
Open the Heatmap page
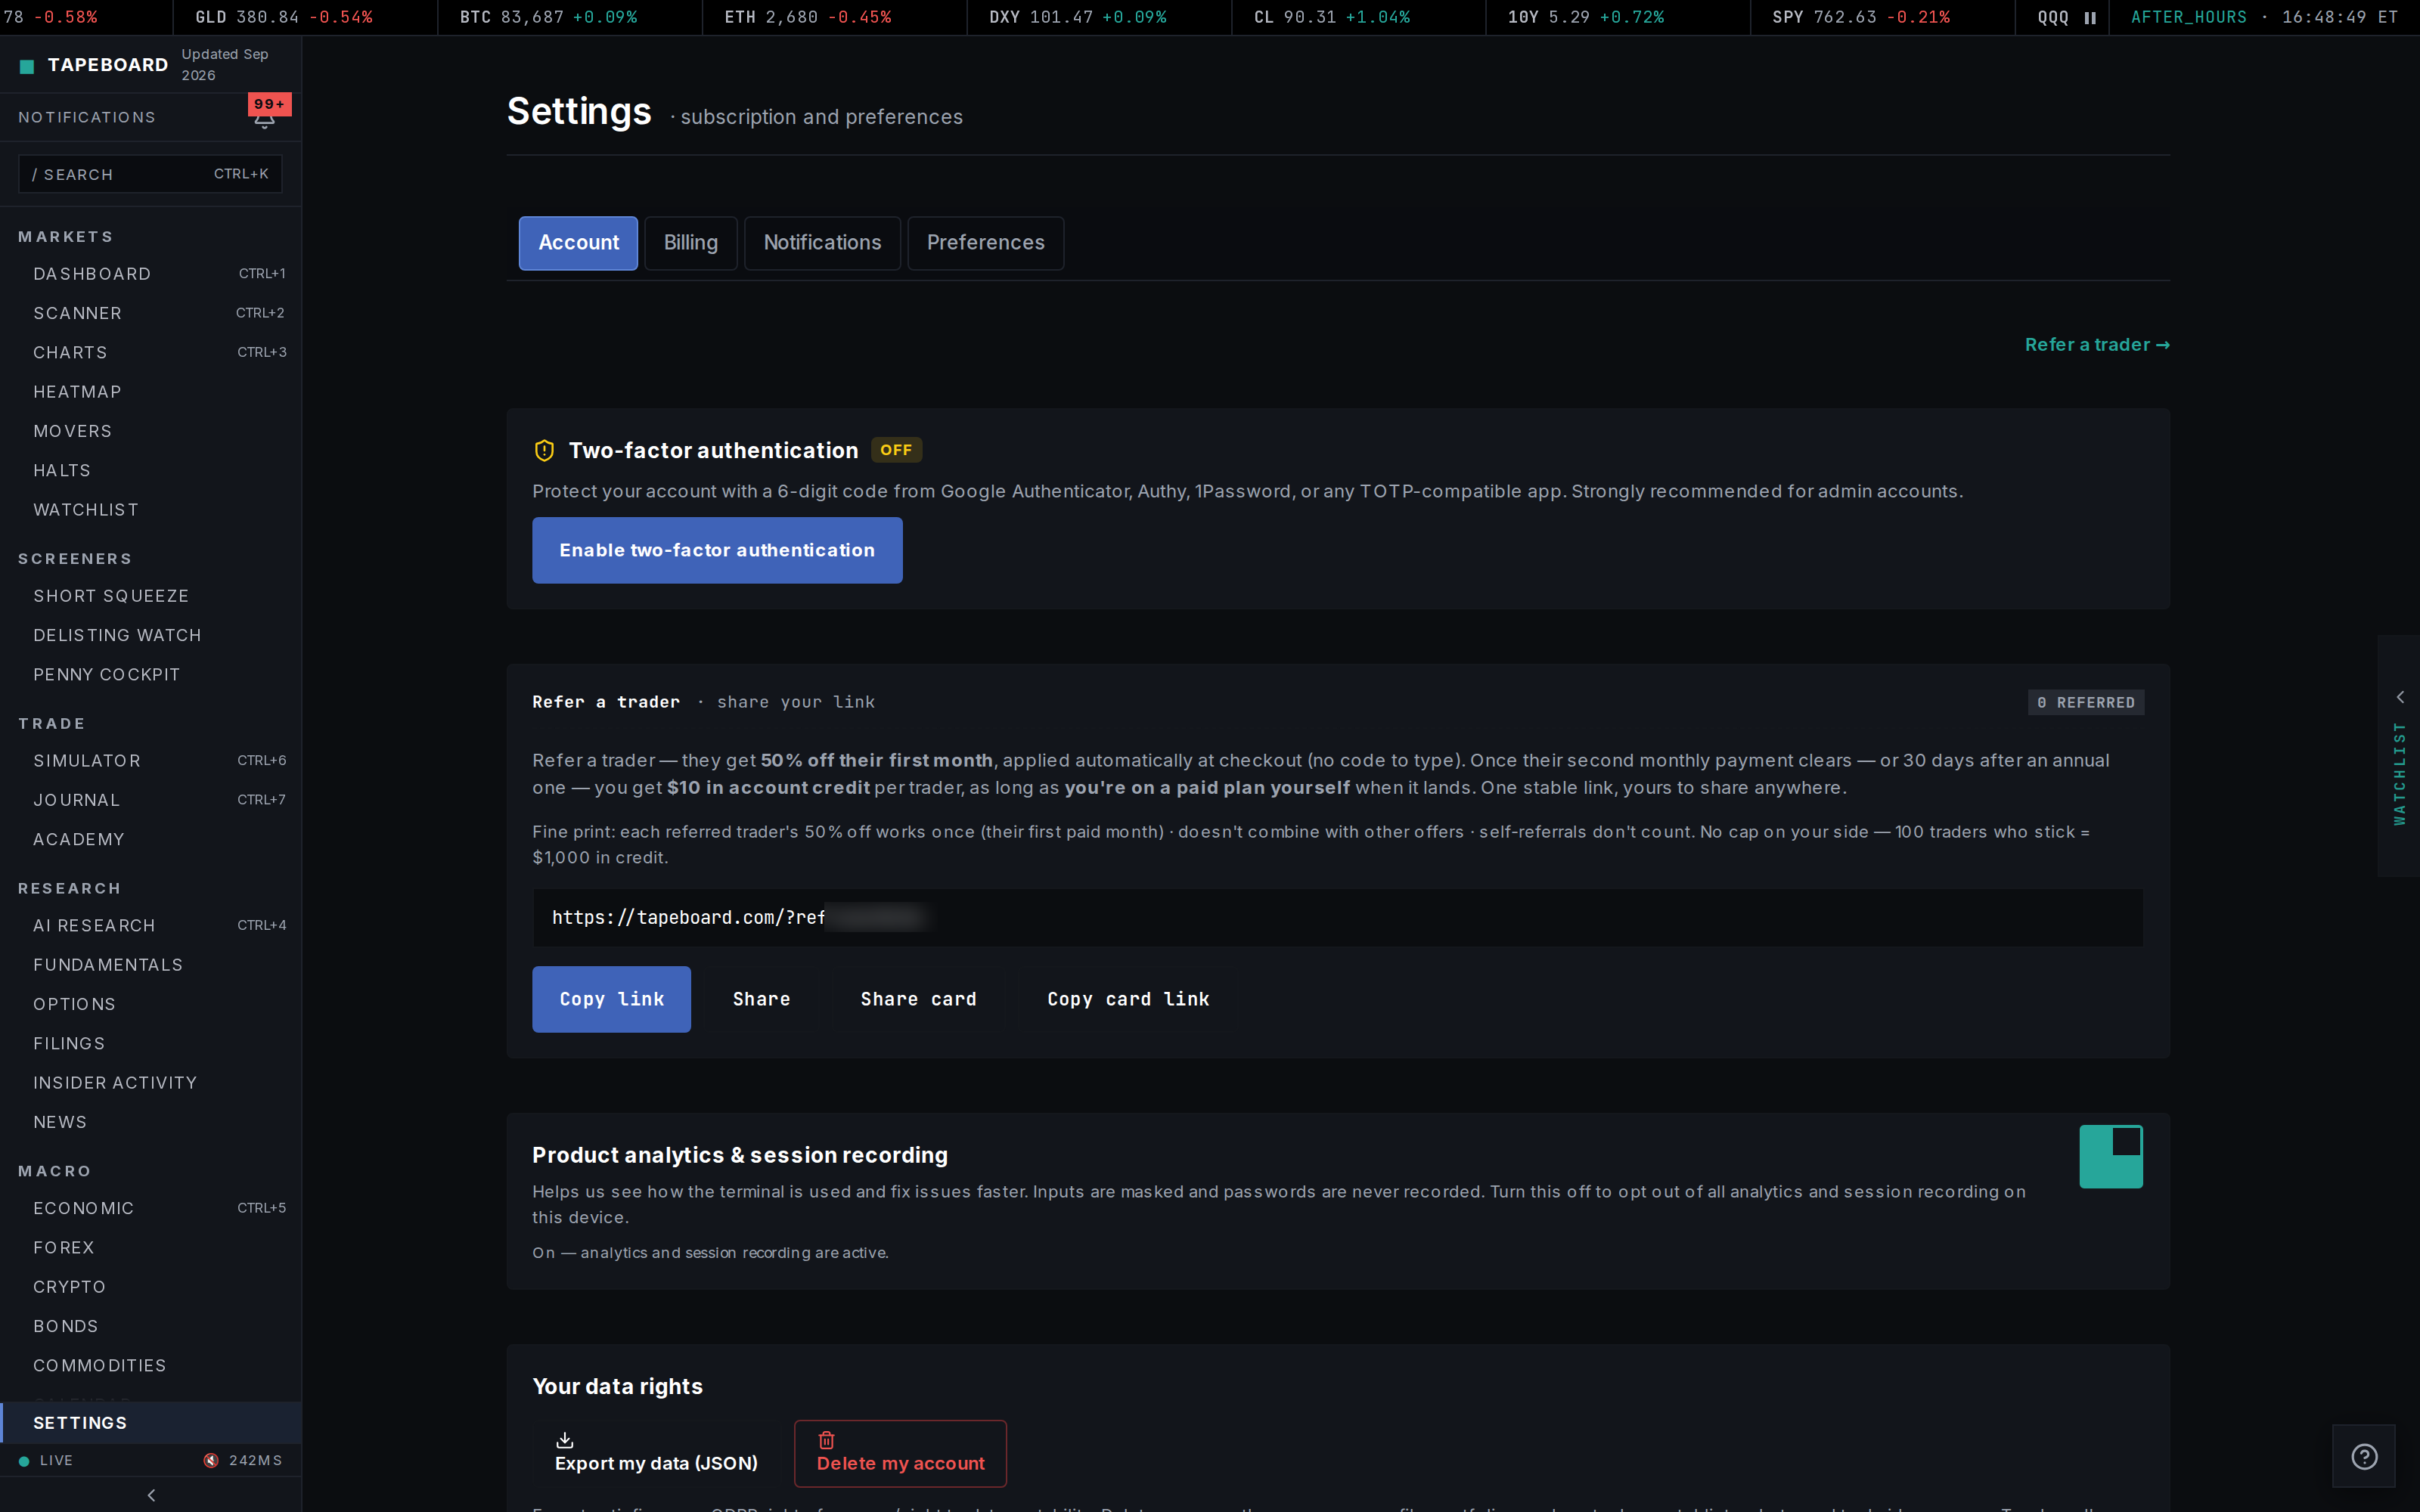[x=151, y=392]
